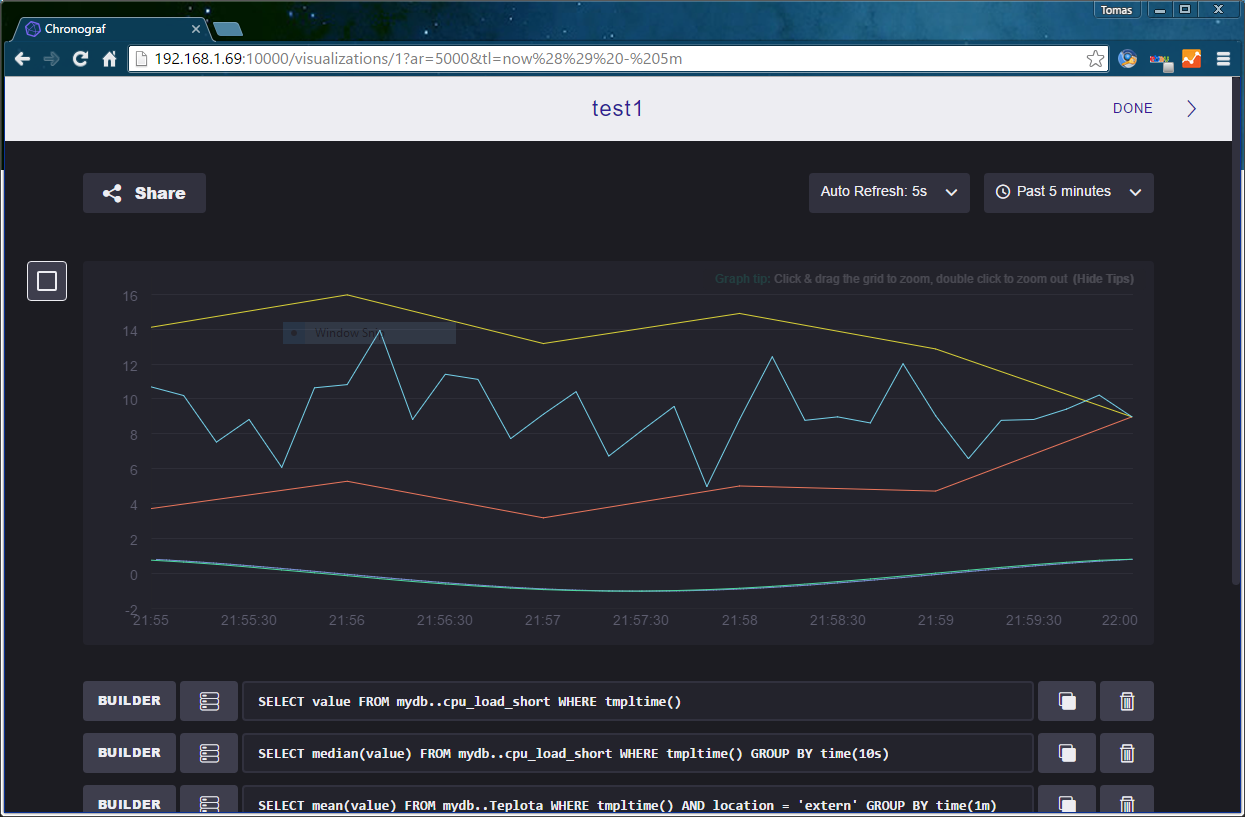Screen dimensions: 1245x817
Task: Click the SELECT median(value) query text field
Action: [637, 753]
